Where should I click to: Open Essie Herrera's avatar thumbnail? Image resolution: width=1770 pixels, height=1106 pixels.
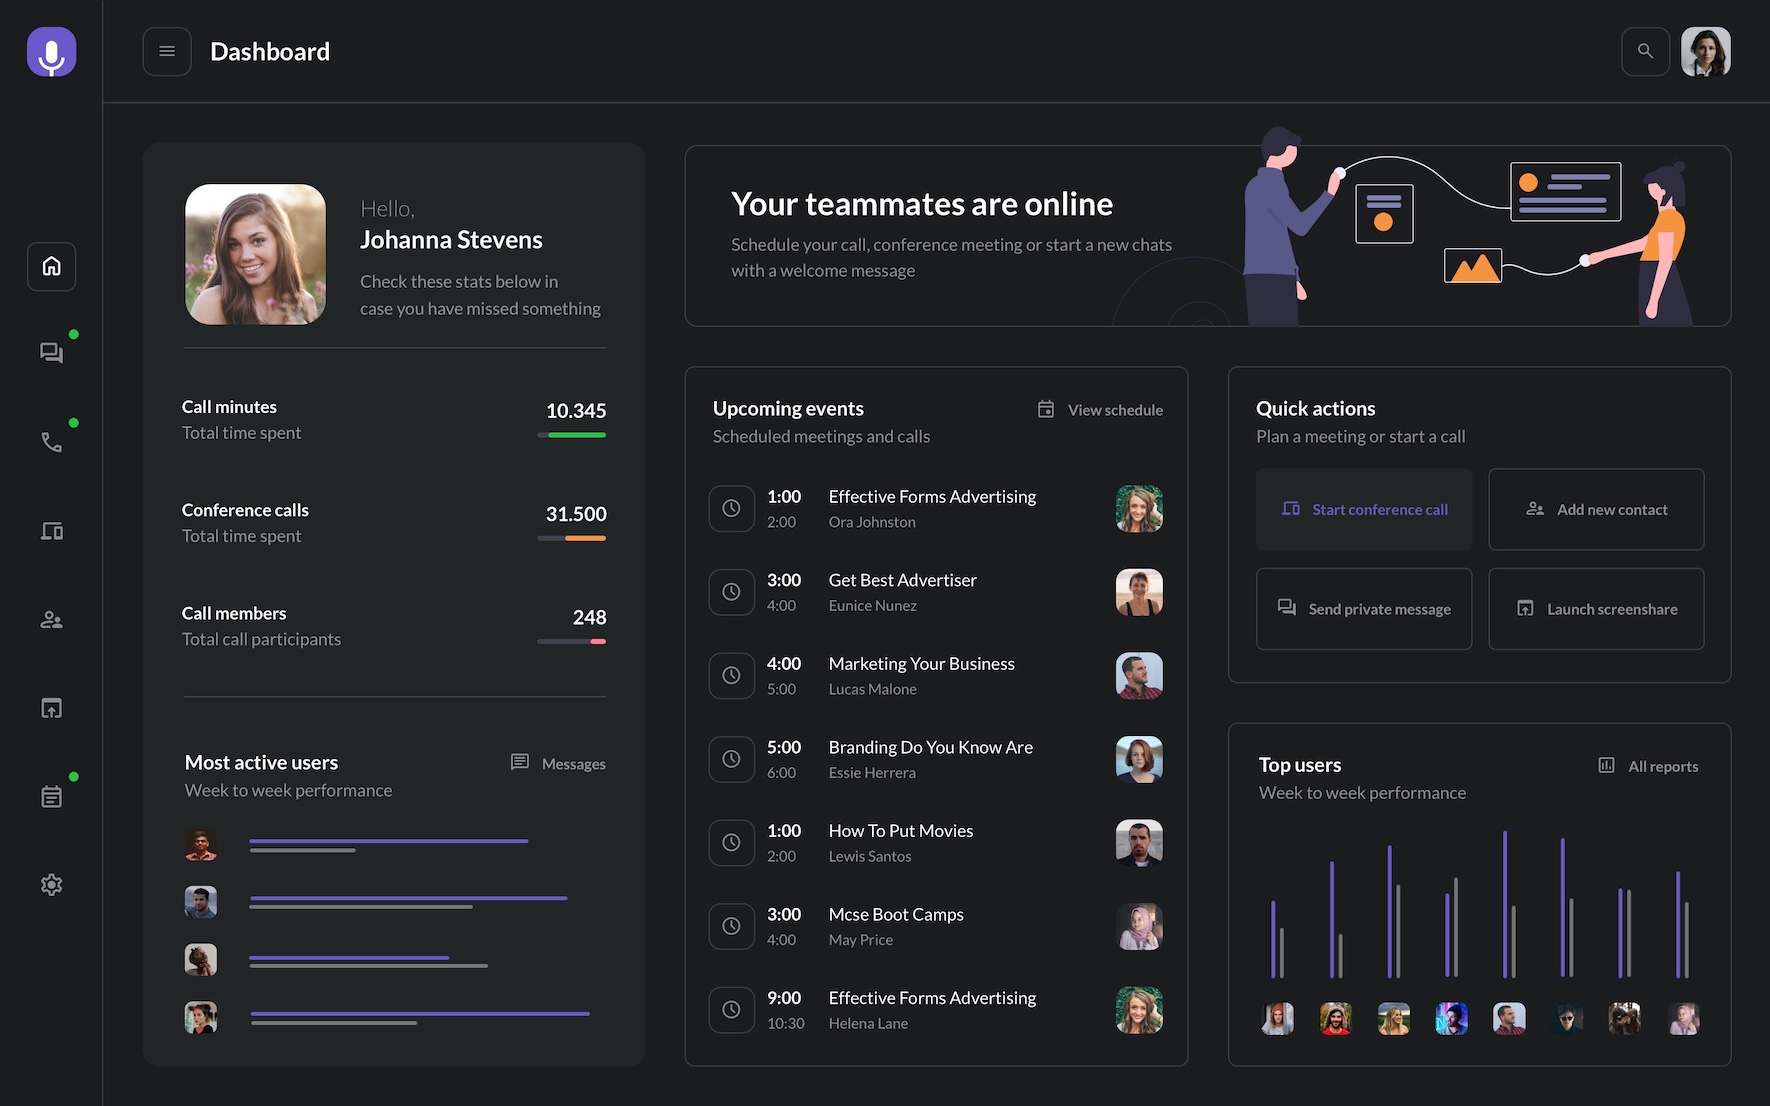1138,759
